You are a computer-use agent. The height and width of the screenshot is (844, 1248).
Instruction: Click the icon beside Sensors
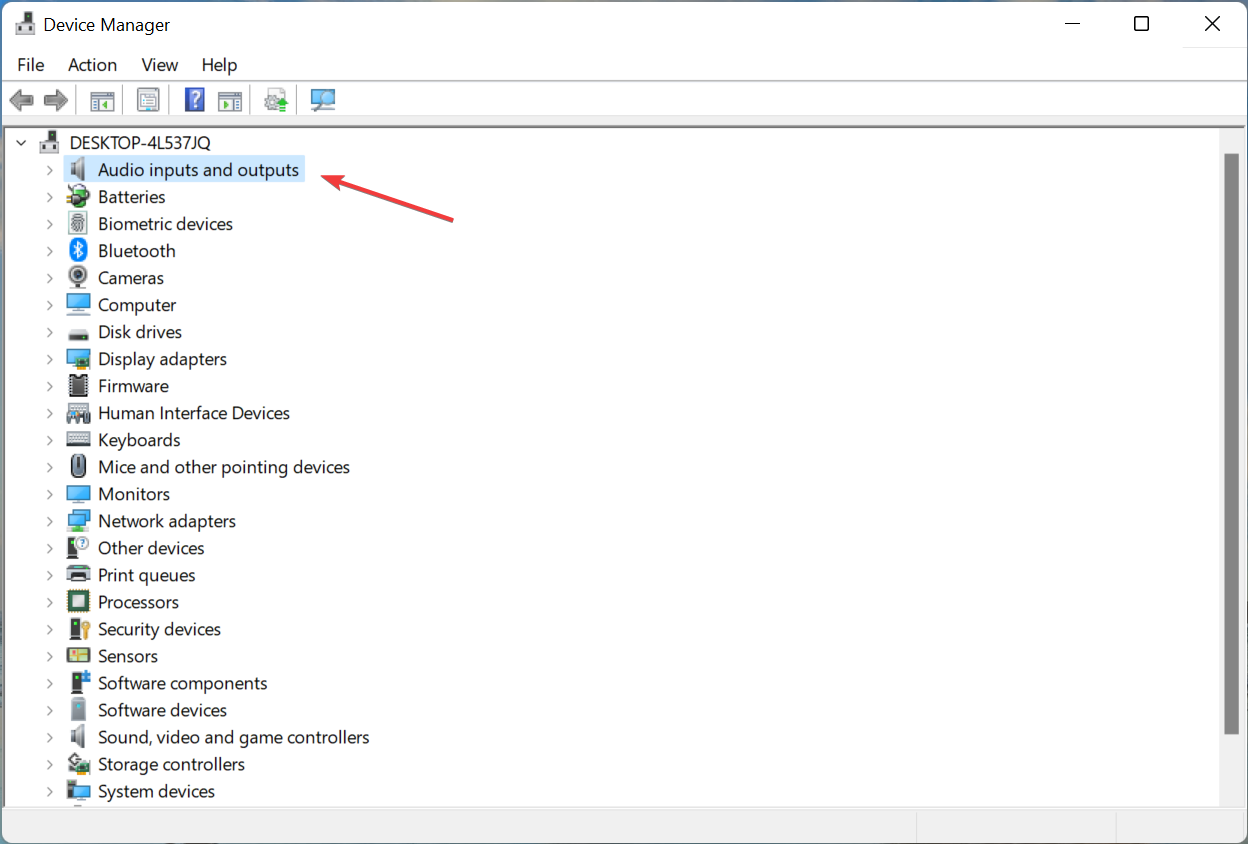point(78,656)
